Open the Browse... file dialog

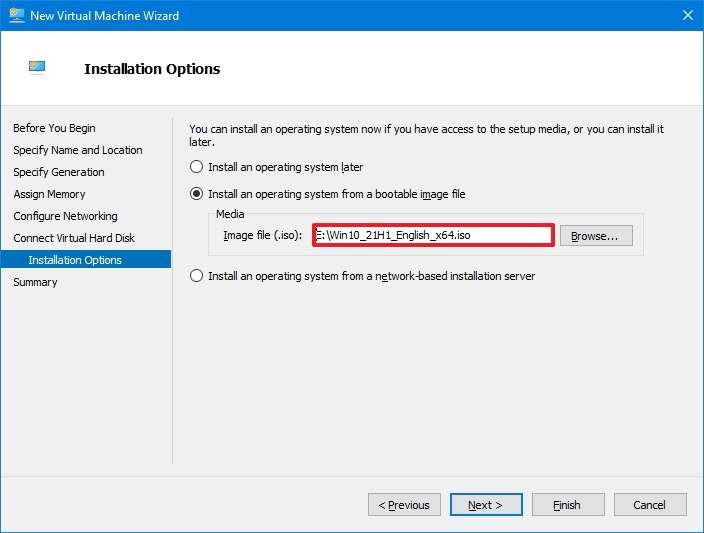pos(596,236)
